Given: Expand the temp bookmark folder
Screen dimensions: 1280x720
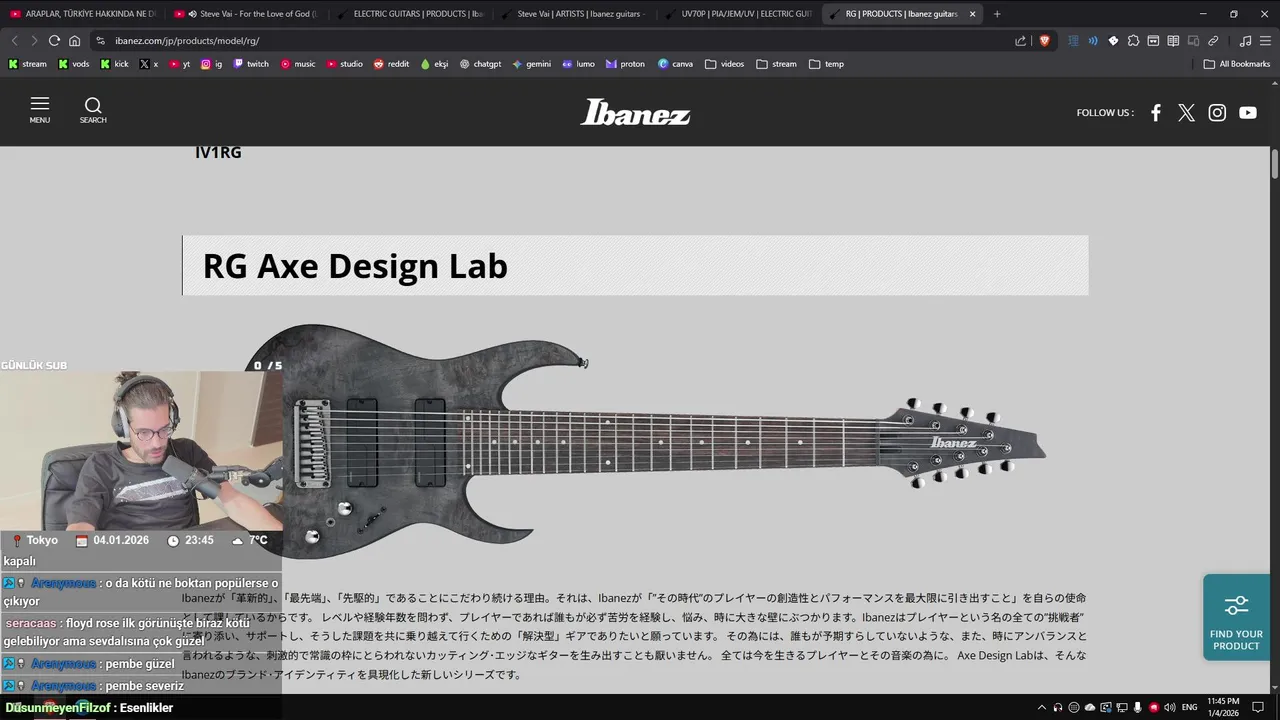Looking at the screenshot, I should click(826, 64).
